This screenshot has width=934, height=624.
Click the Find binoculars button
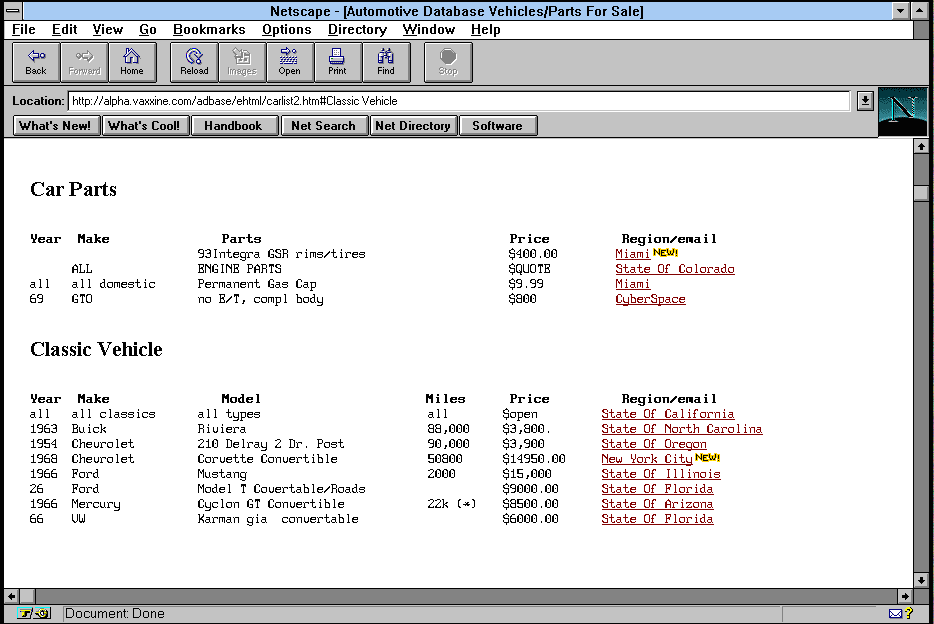[386, 62]
